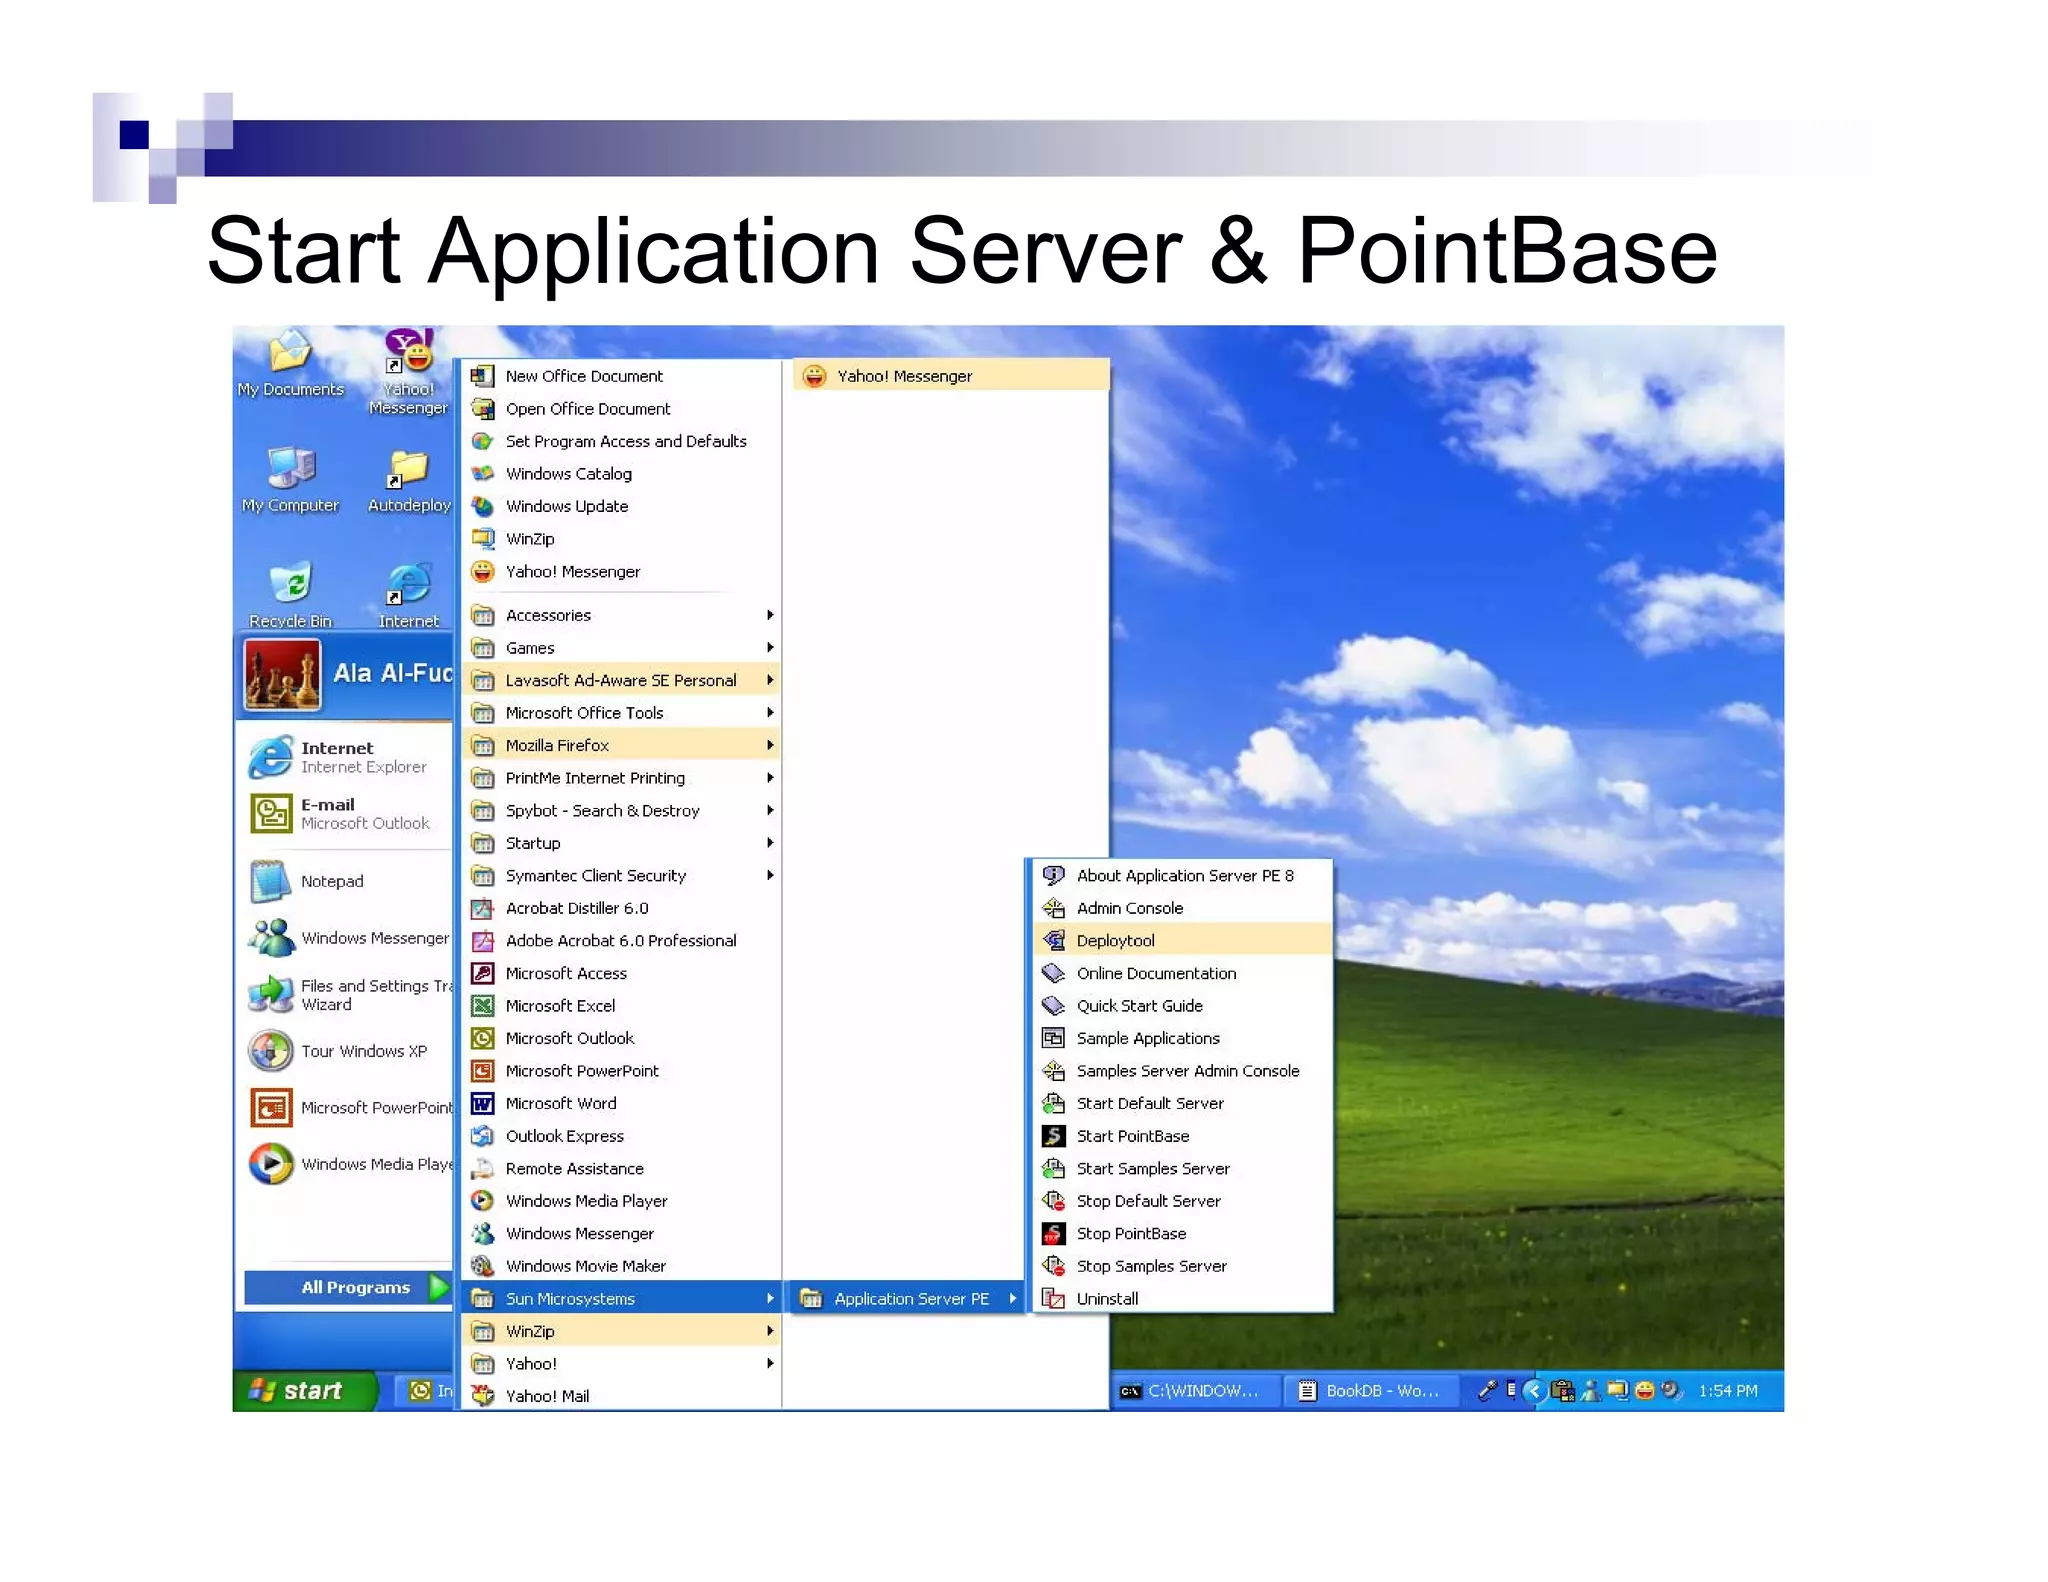Viewport: 2048px width, 1582px height.
Task: Click the Start Default Server icon
Action: pyautogui.click(x=1053, y=1103)
